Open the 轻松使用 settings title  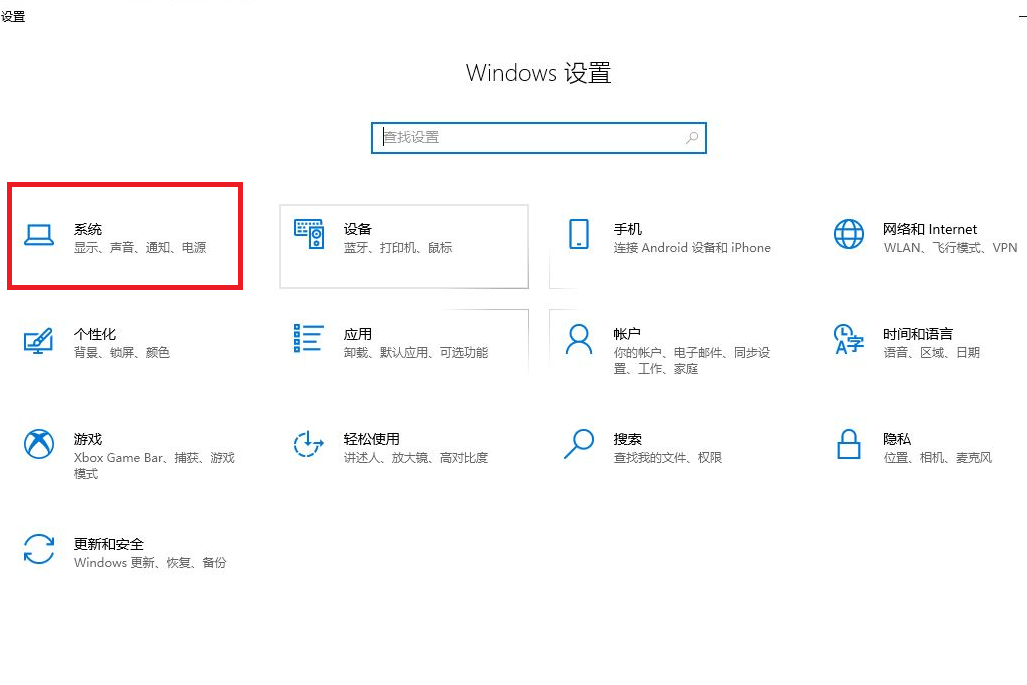[371, 439]
